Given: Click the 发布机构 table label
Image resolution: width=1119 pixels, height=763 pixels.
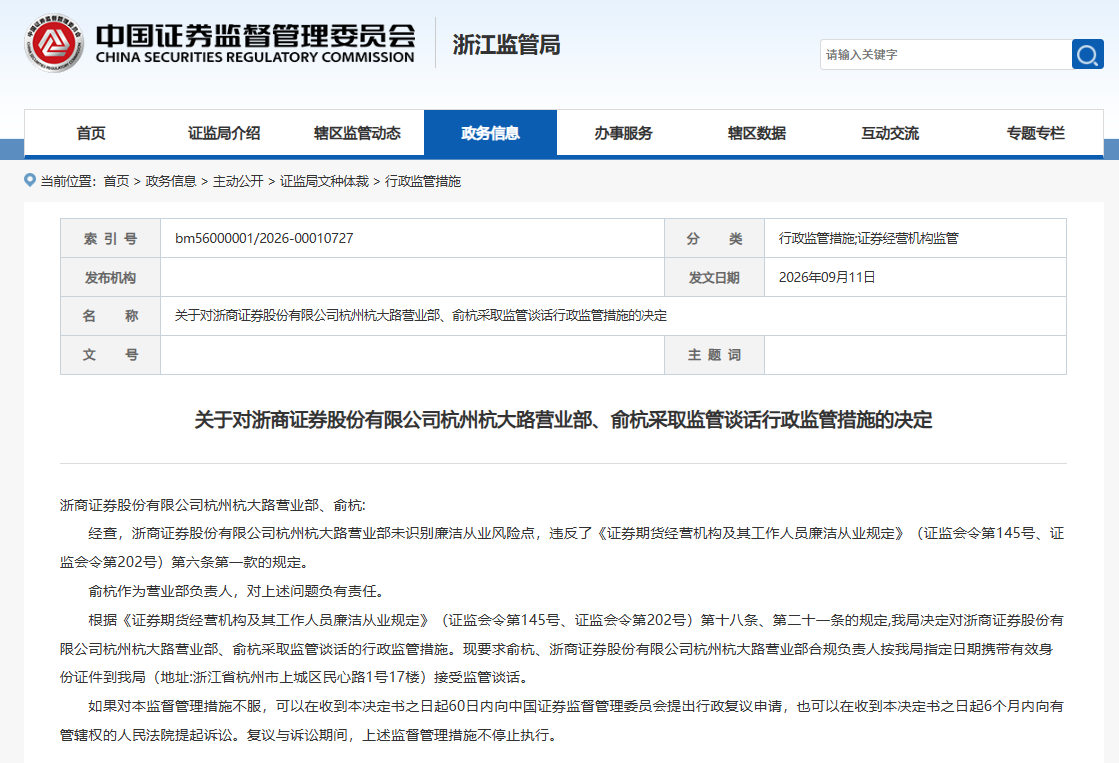Looking at the screenshot, I should click(111, 278).
